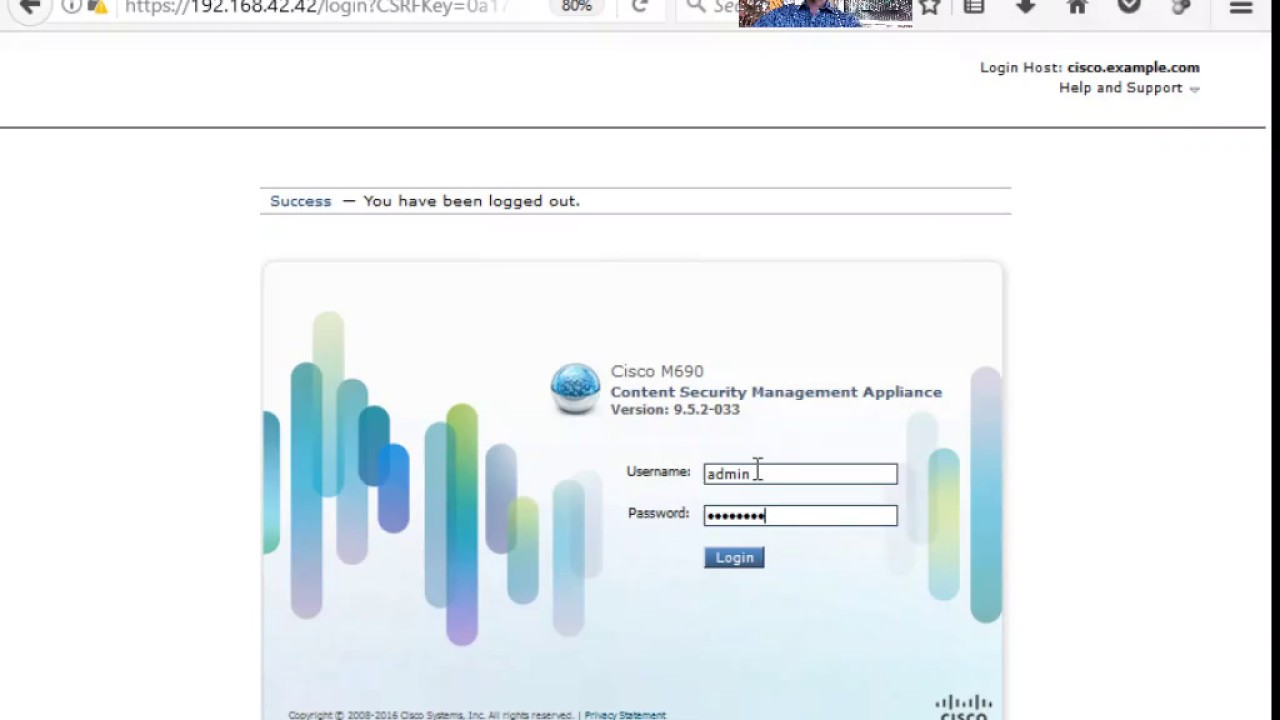Reload the page with refresh icon
The width and height of the screenshot is (1280, 720).
pos(640,7)
